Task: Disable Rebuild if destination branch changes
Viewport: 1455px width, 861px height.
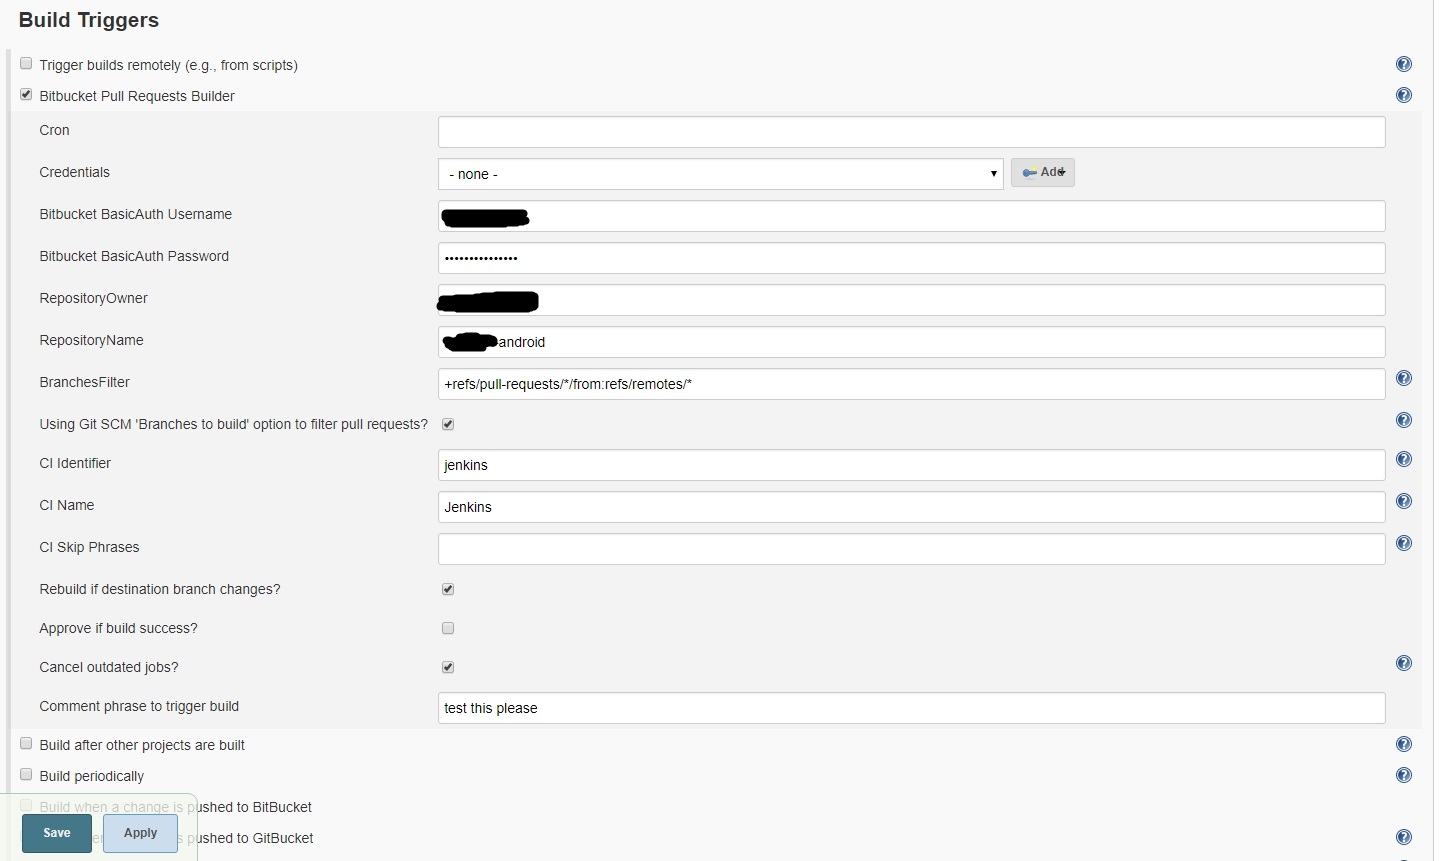Action: [448, 590]
